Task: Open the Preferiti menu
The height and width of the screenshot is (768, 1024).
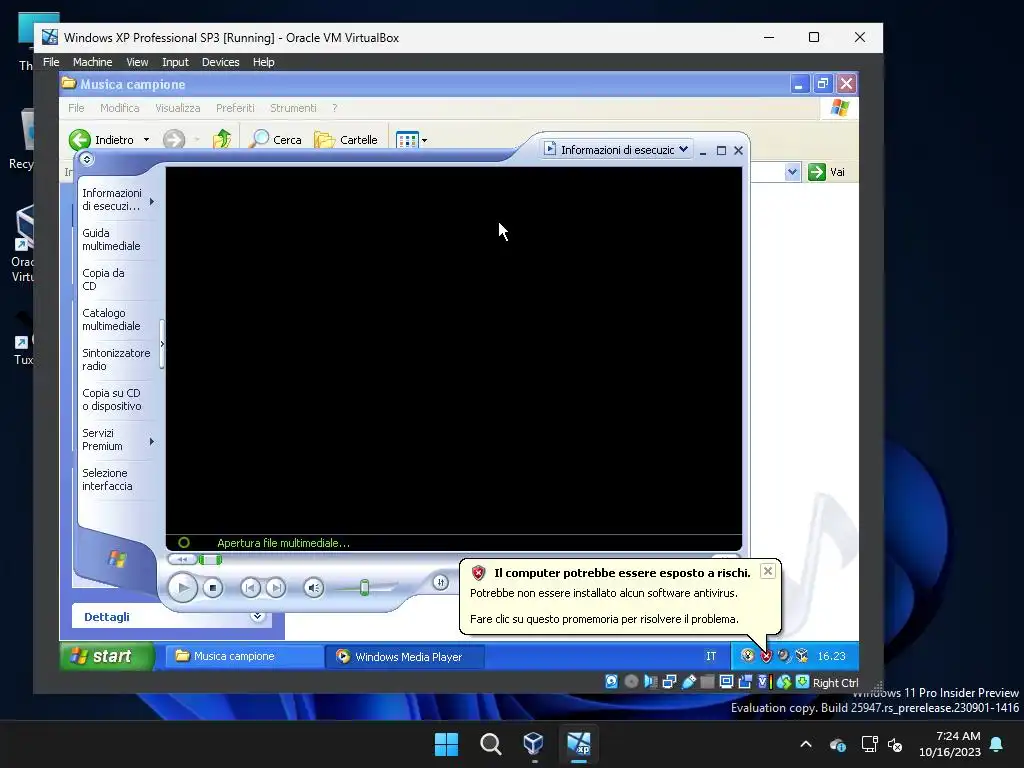Action: (x=235, y=108)
